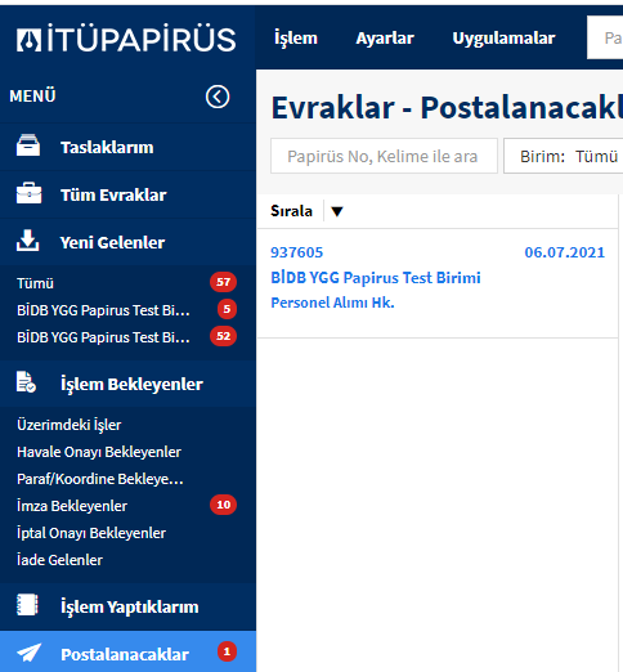The height and width of the screenshot is (672, 625).
Task: Open İptal Onayı Bekleyenler
Action: 91,533
